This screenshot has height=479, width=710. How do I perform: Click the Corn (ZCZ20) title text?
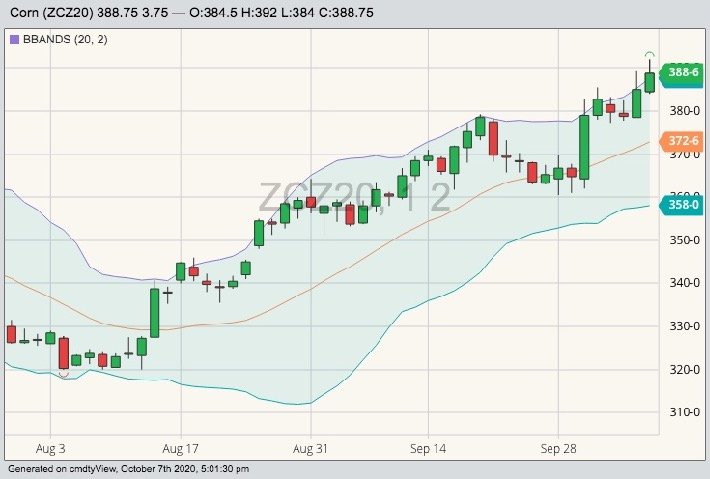[52, 13]
